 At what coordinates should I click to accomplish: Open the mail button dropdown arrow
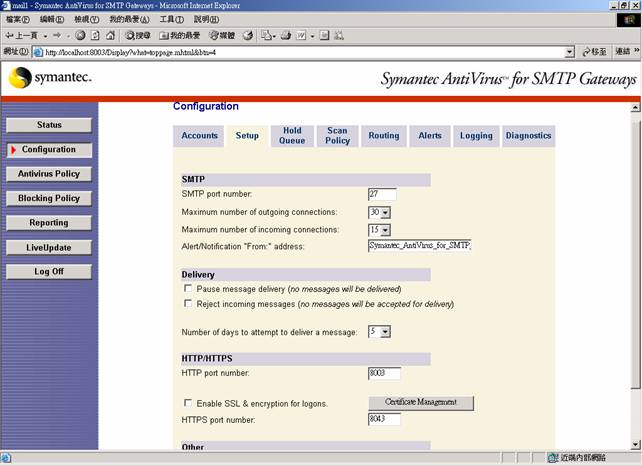274,36
